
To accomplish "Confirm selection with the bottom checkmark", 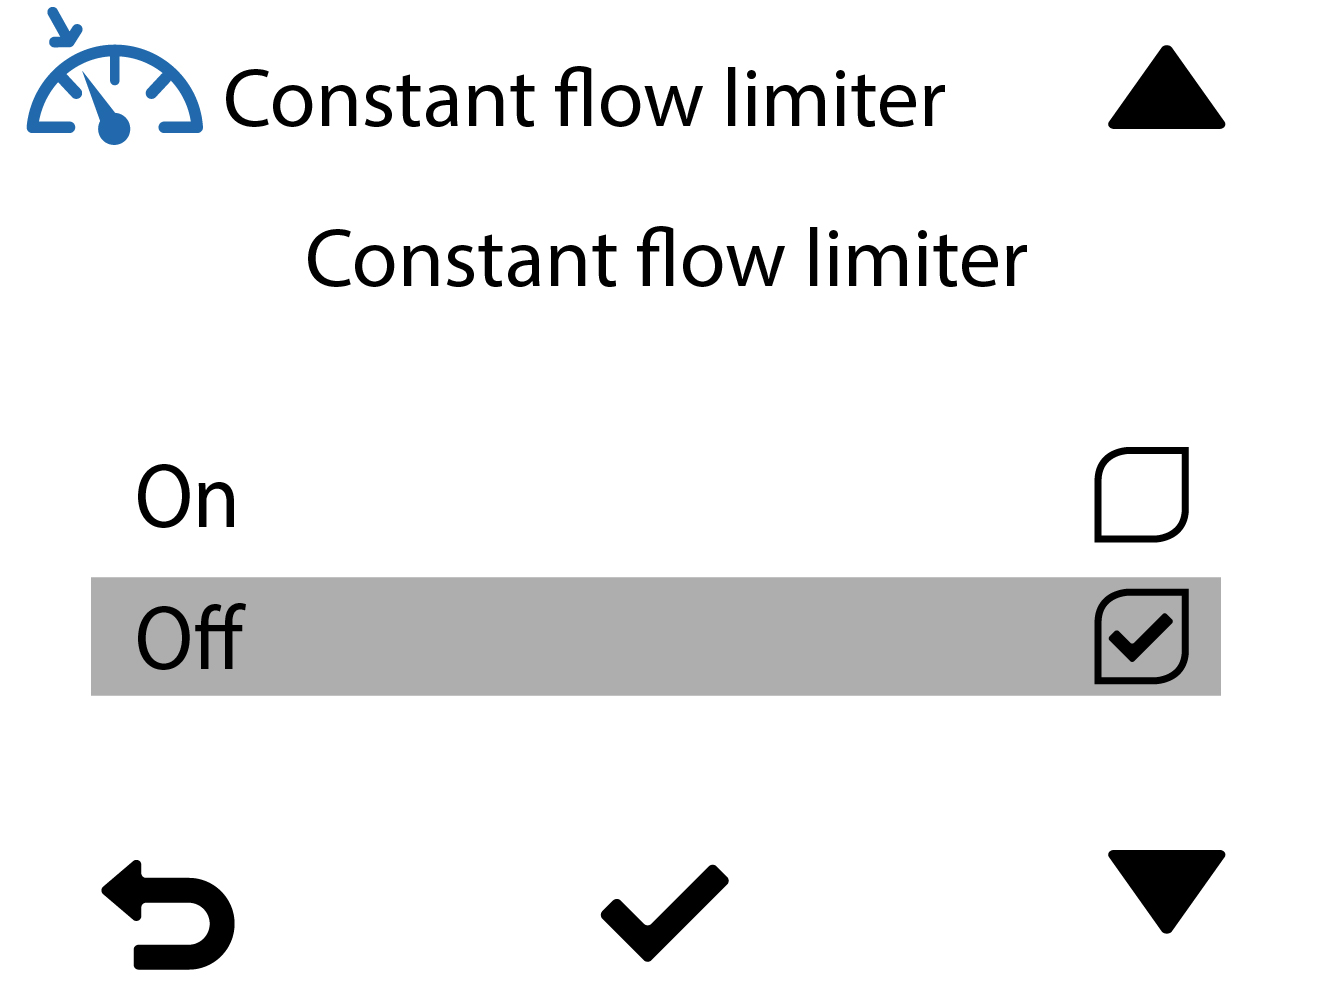I will [x=664, y=911].
